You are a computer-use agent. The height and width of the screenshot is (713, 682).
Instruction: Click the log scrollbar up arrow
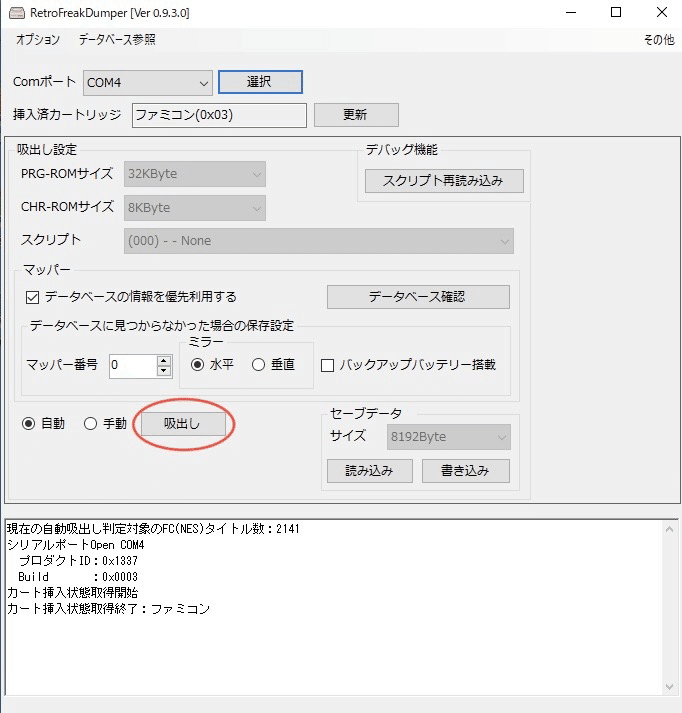pyautogui.click(x=669, y=529)
